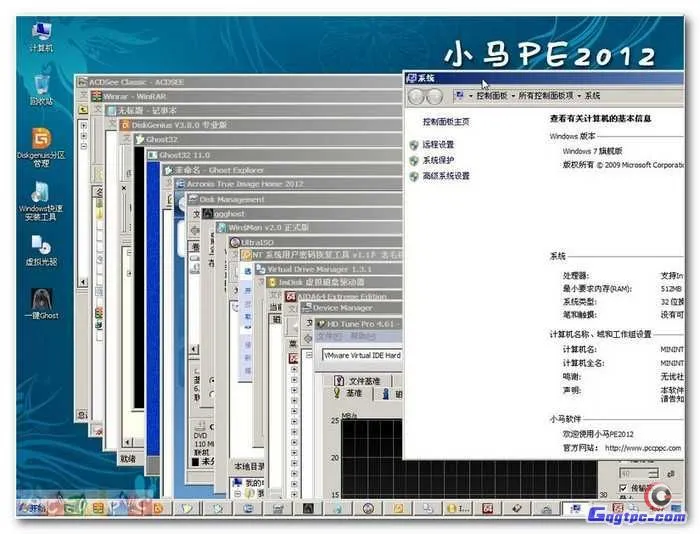This screenshot has height=534, width=700.
Task: Open the 计算机 desktop icon
Action: pos(41,38)
